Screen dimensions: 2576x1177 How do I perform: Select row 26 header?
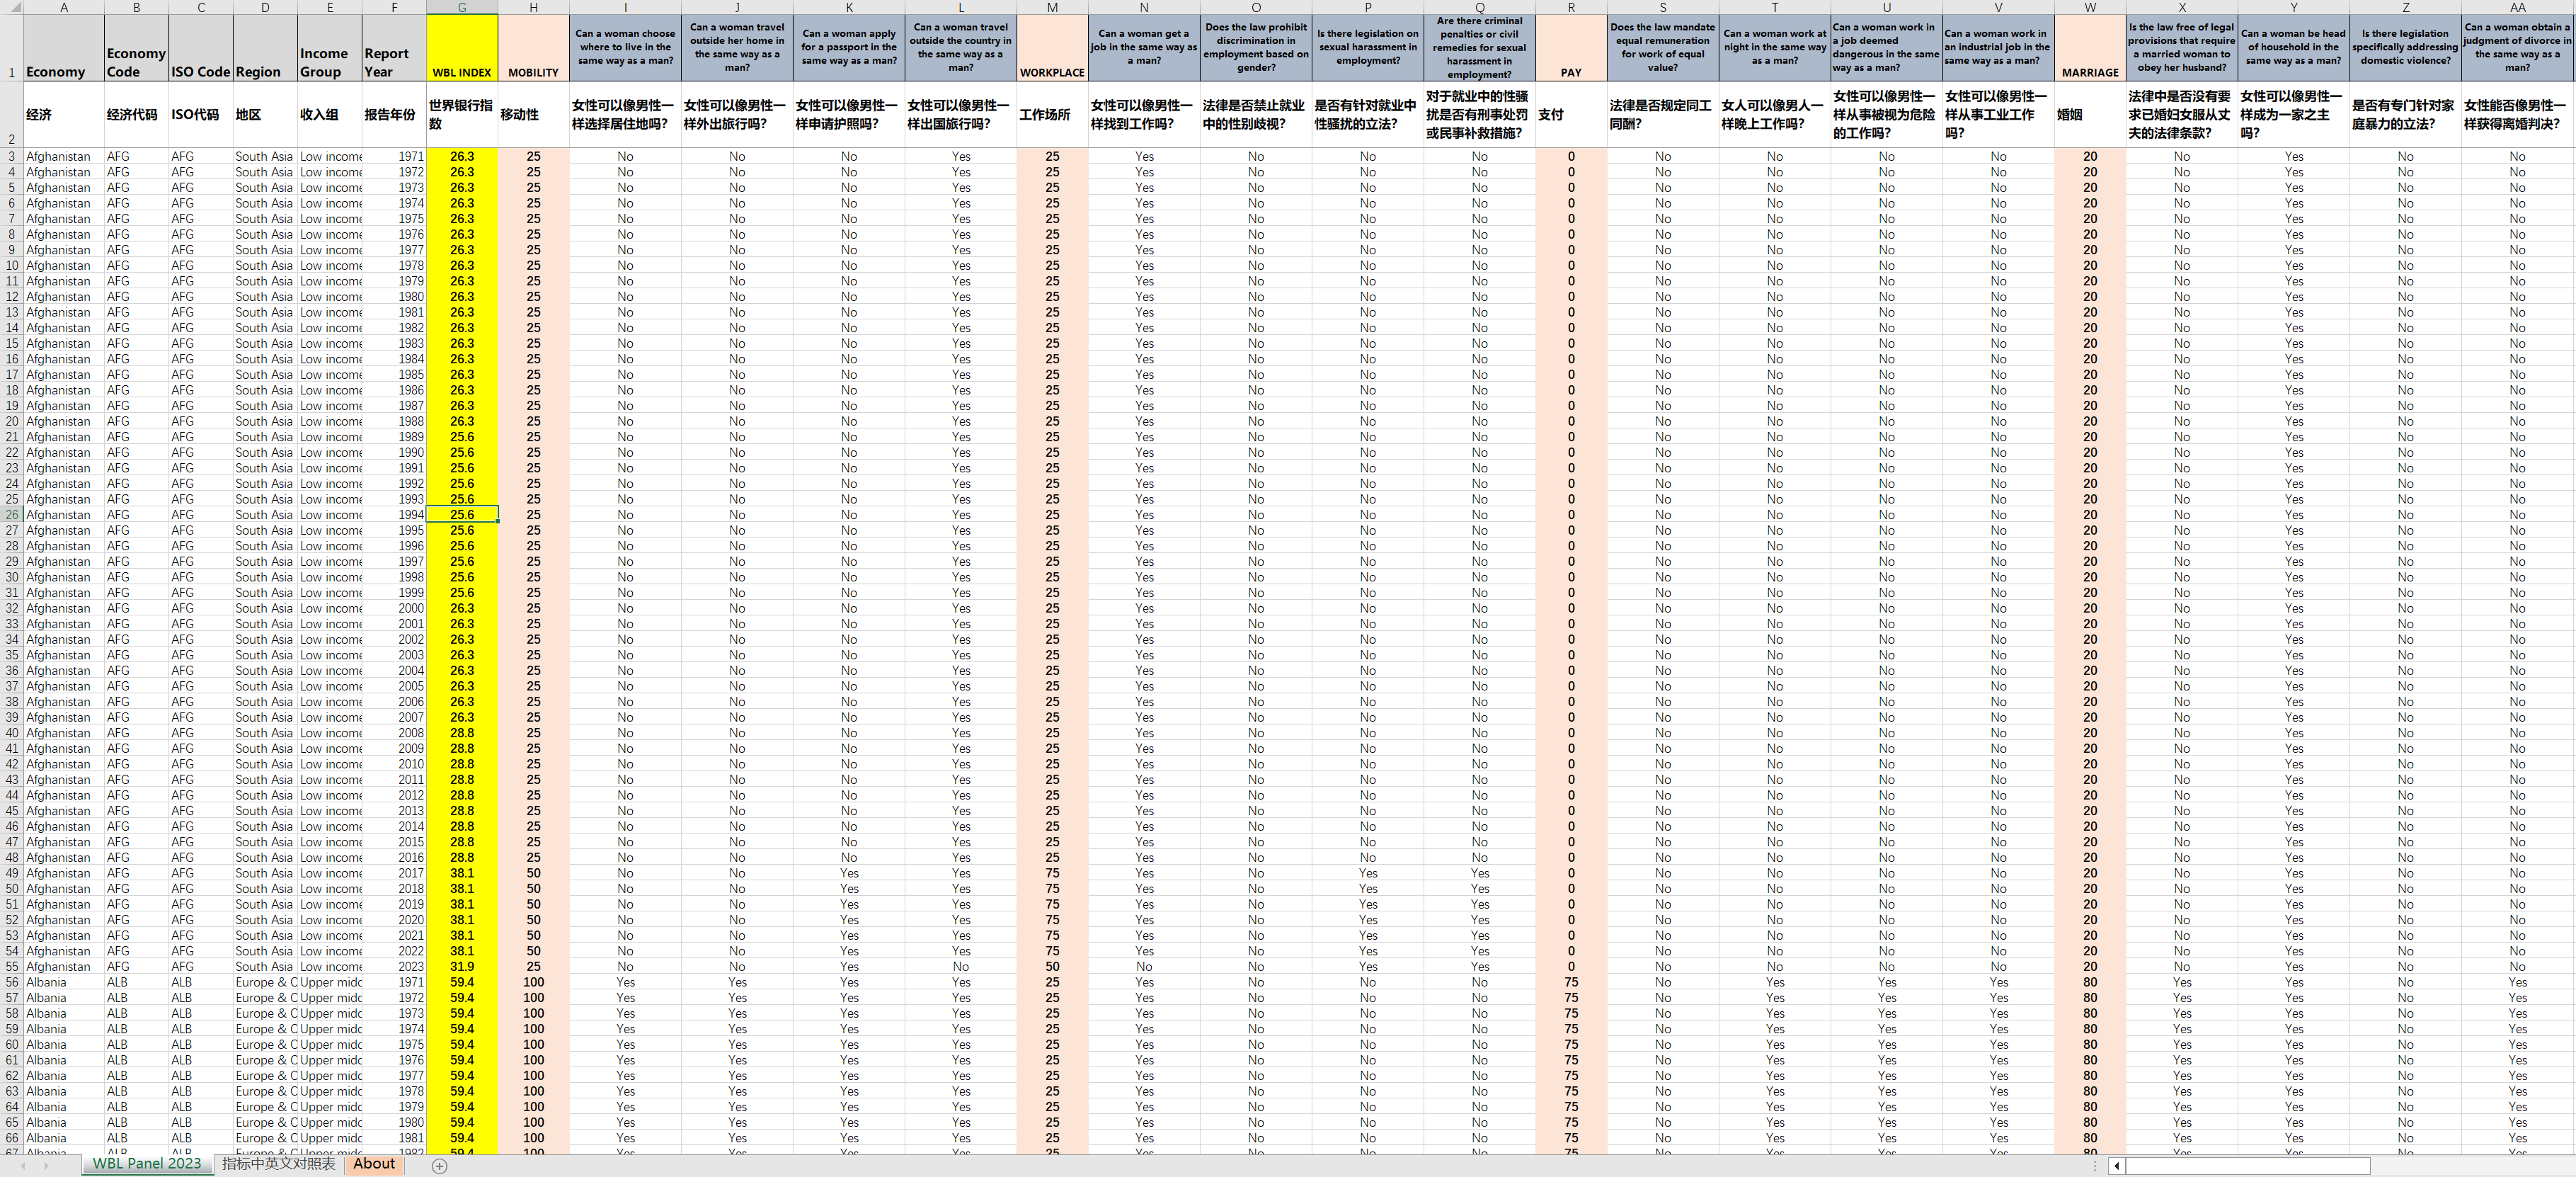pos(11,515)
